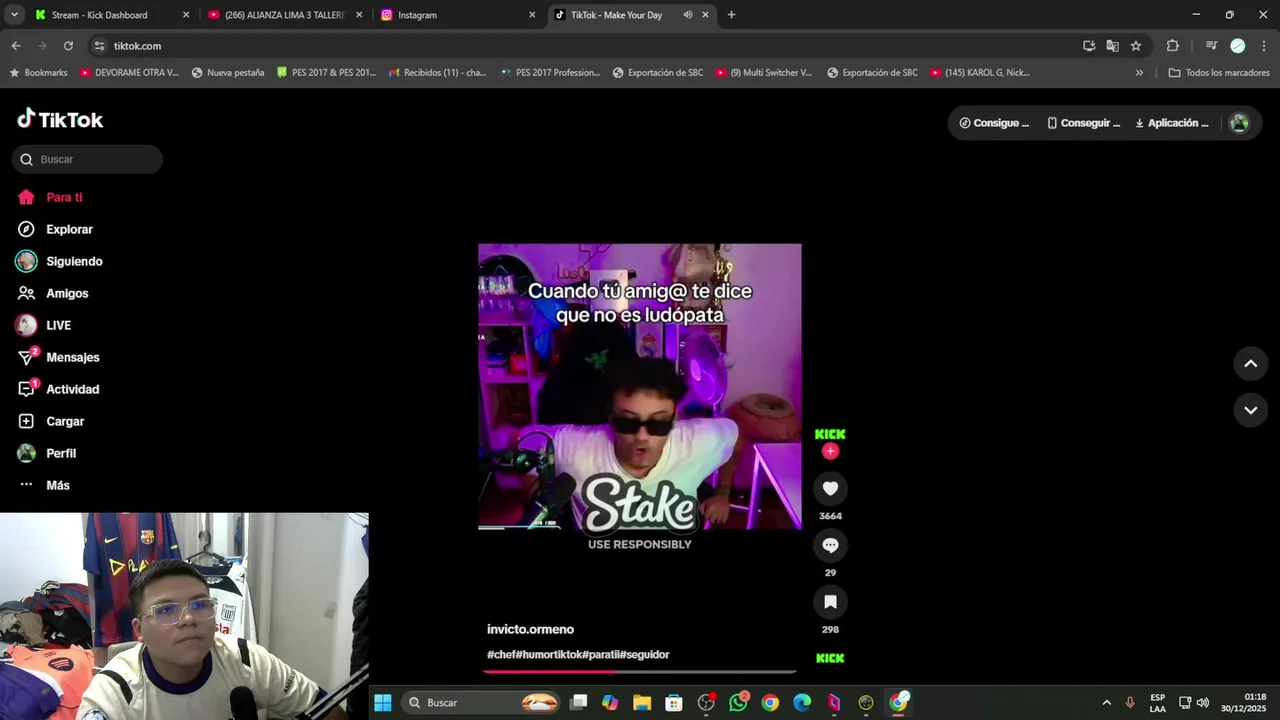Click the Aplicación download button
Screen dimensions: 1280x720
pyautogui.click(x=1172, y=123)
